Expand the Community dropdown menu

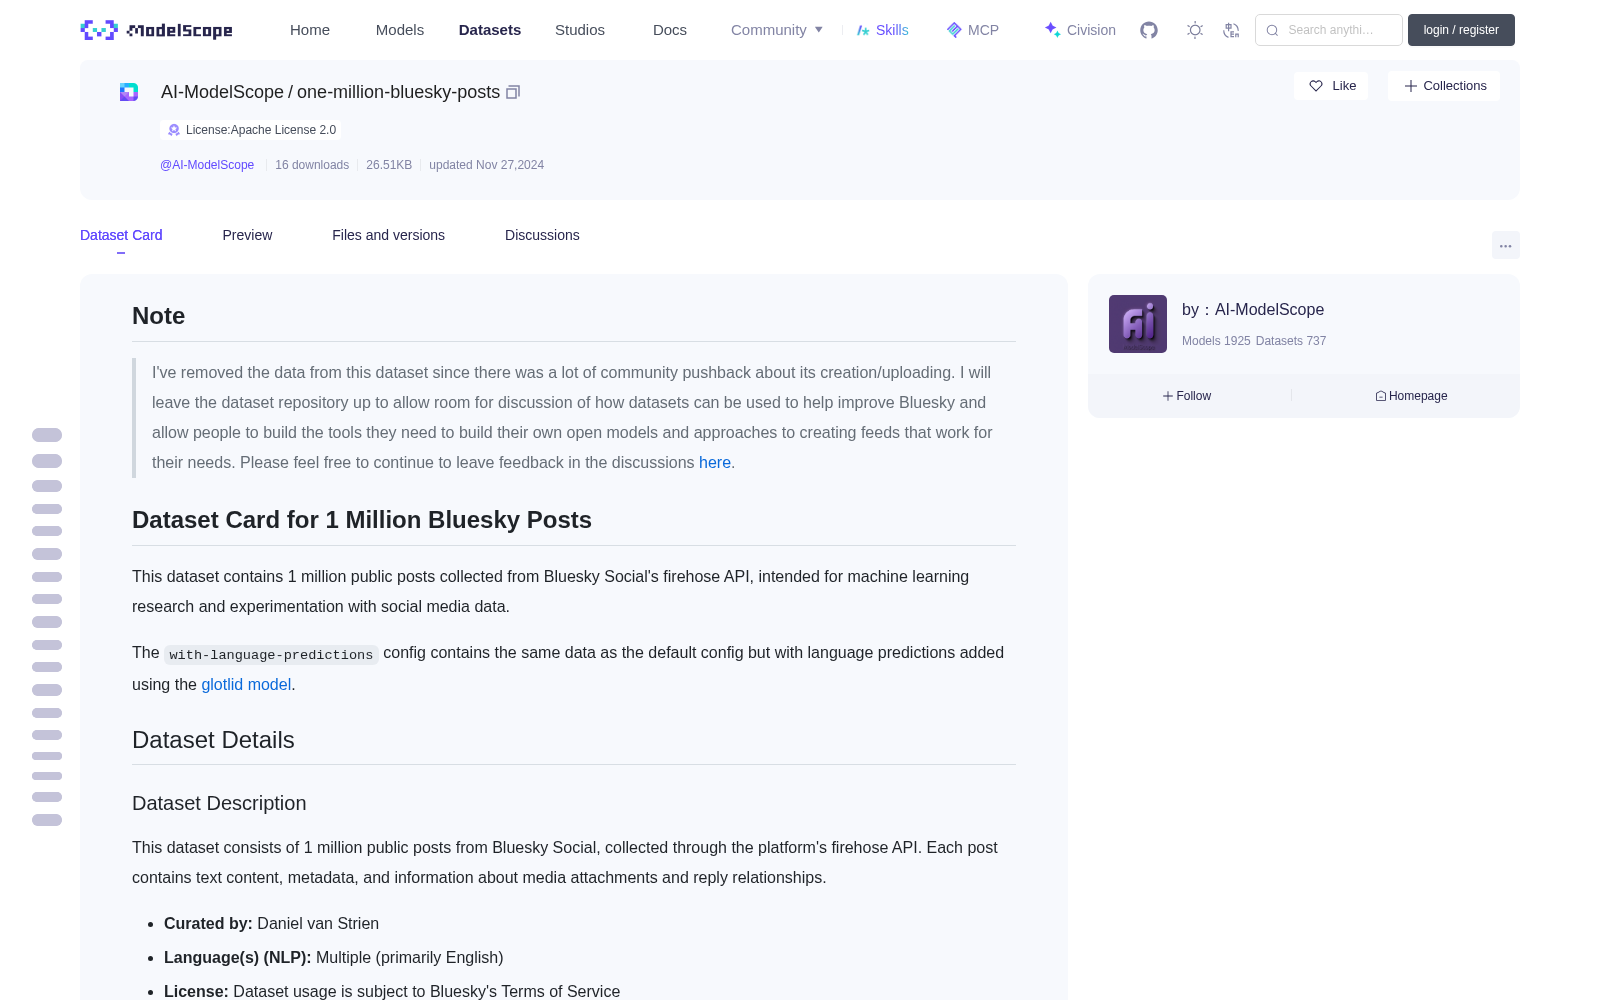(777, 30)
